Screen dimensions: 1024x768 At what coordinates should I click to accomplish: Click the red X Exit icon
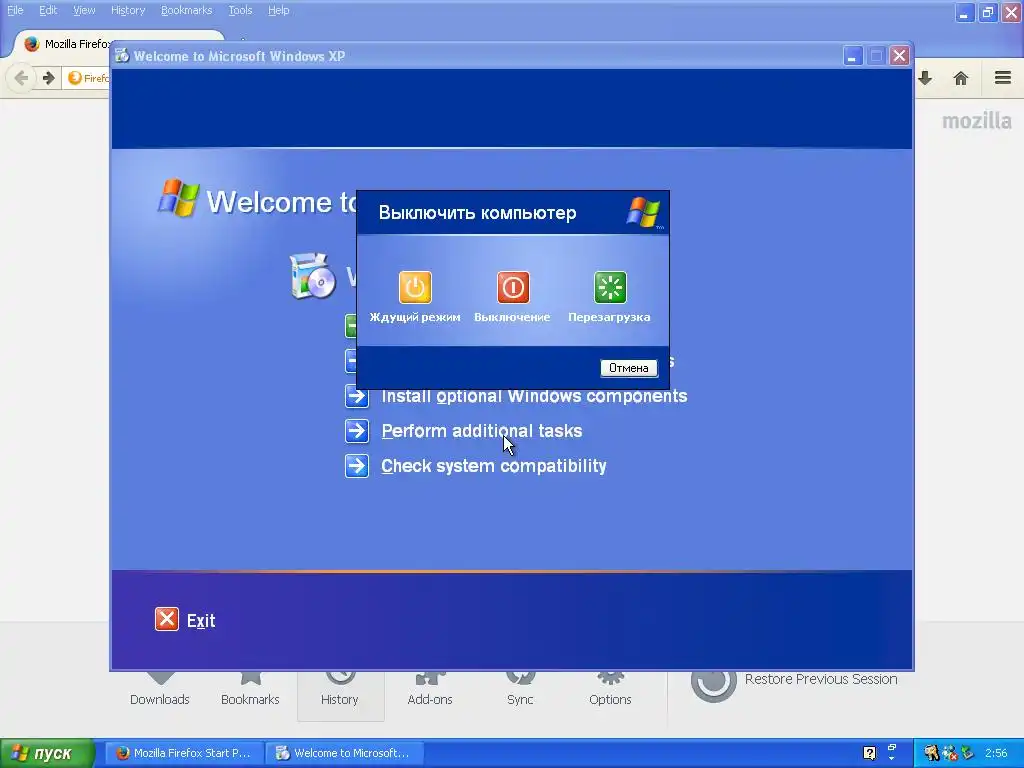point(167,619)
